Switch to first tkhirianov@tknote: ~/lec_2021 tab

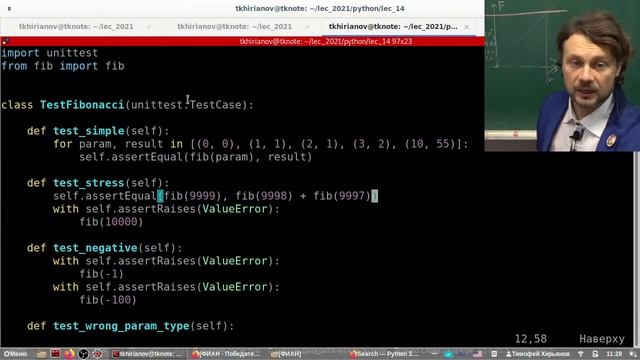[76, 27]
